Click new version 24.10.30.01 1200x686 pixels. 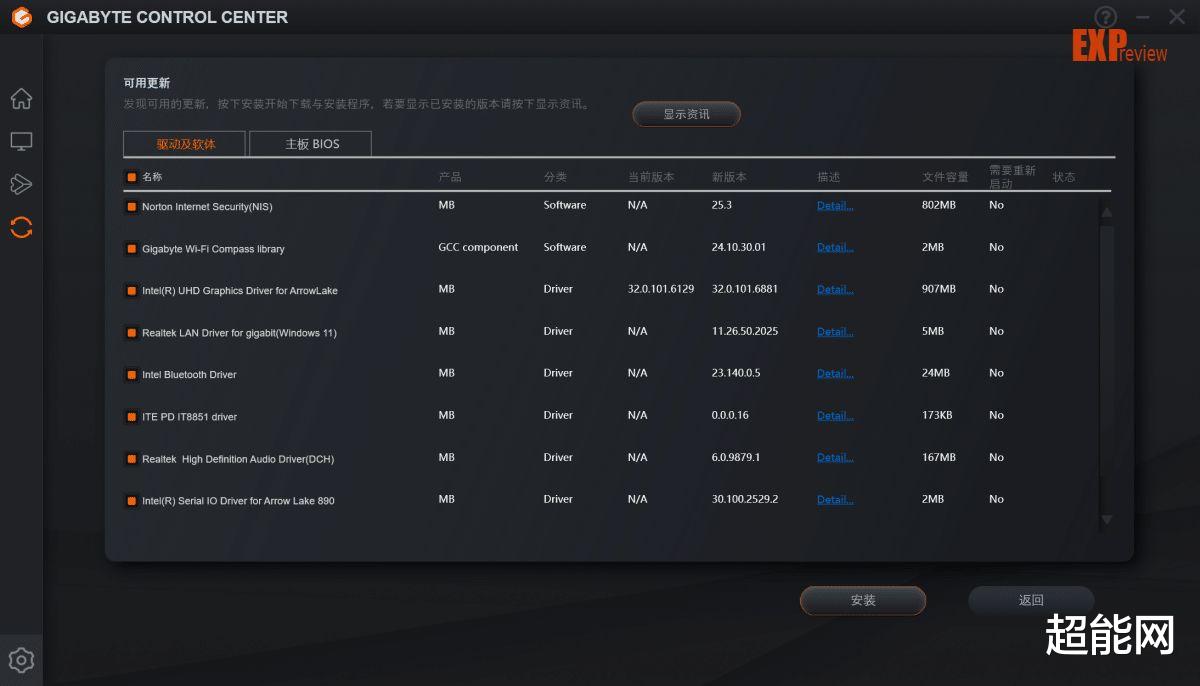(739, 247)
